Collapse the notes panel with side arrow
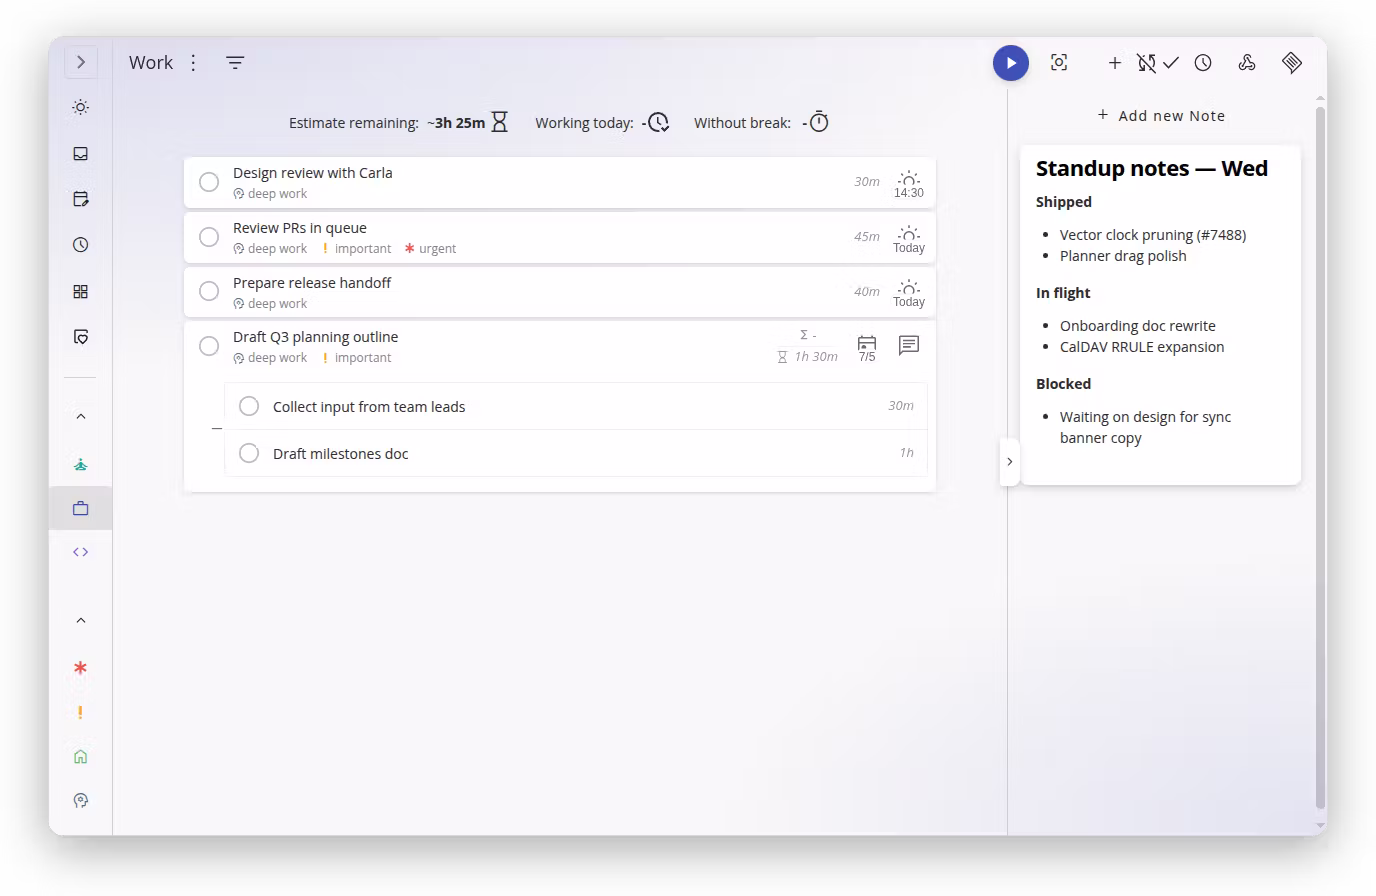Viewport: 1376px width, 896px height. click(x=1010, y=462)
